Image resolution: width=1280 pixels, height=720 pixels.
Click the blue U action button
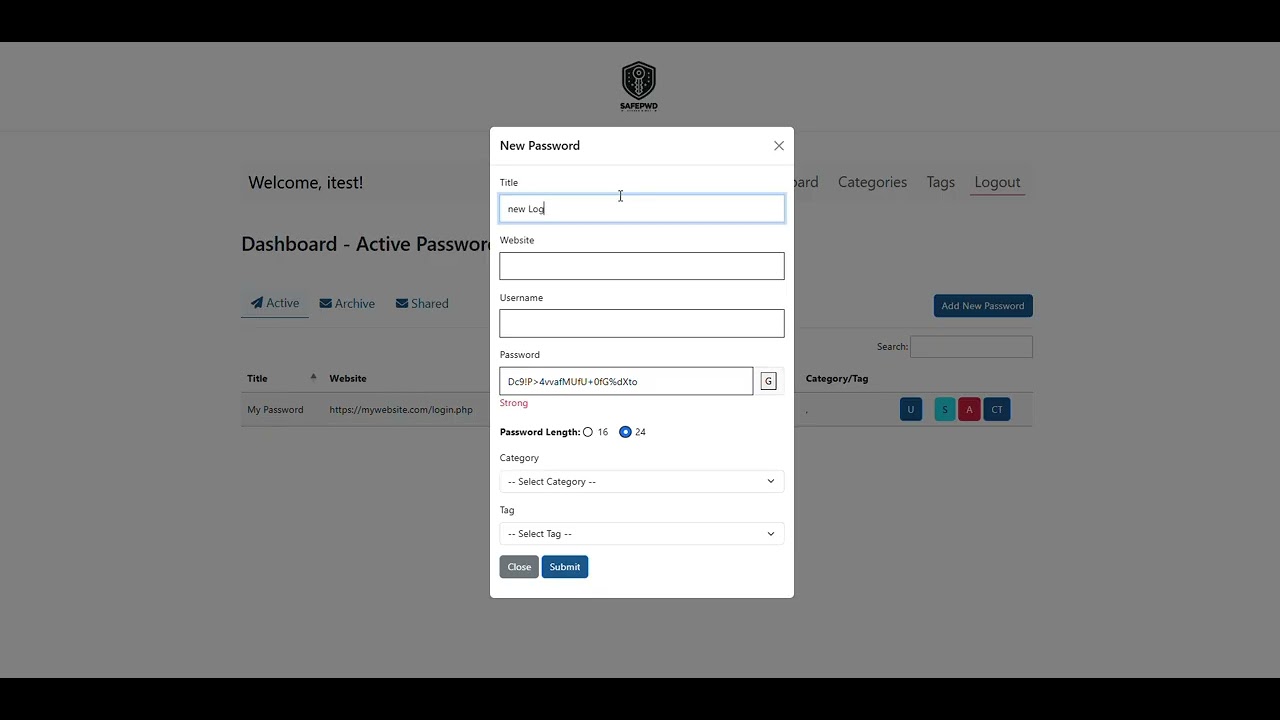910,409
